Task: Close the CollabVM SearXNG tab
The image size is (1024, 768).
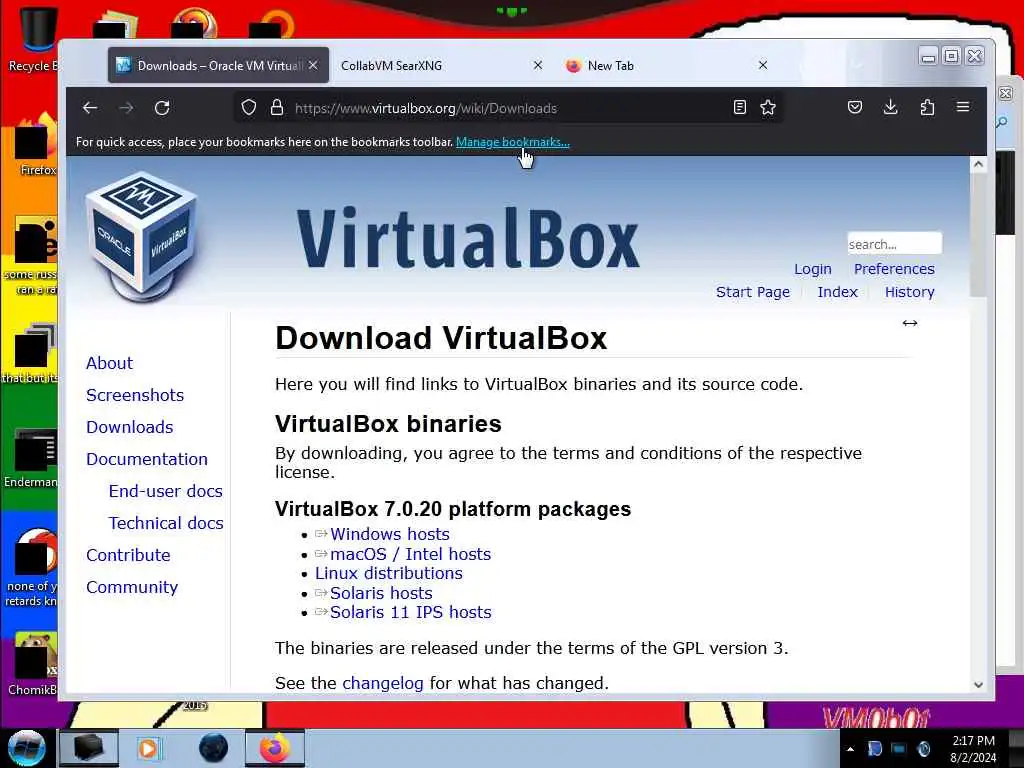Action: [538, 65]
